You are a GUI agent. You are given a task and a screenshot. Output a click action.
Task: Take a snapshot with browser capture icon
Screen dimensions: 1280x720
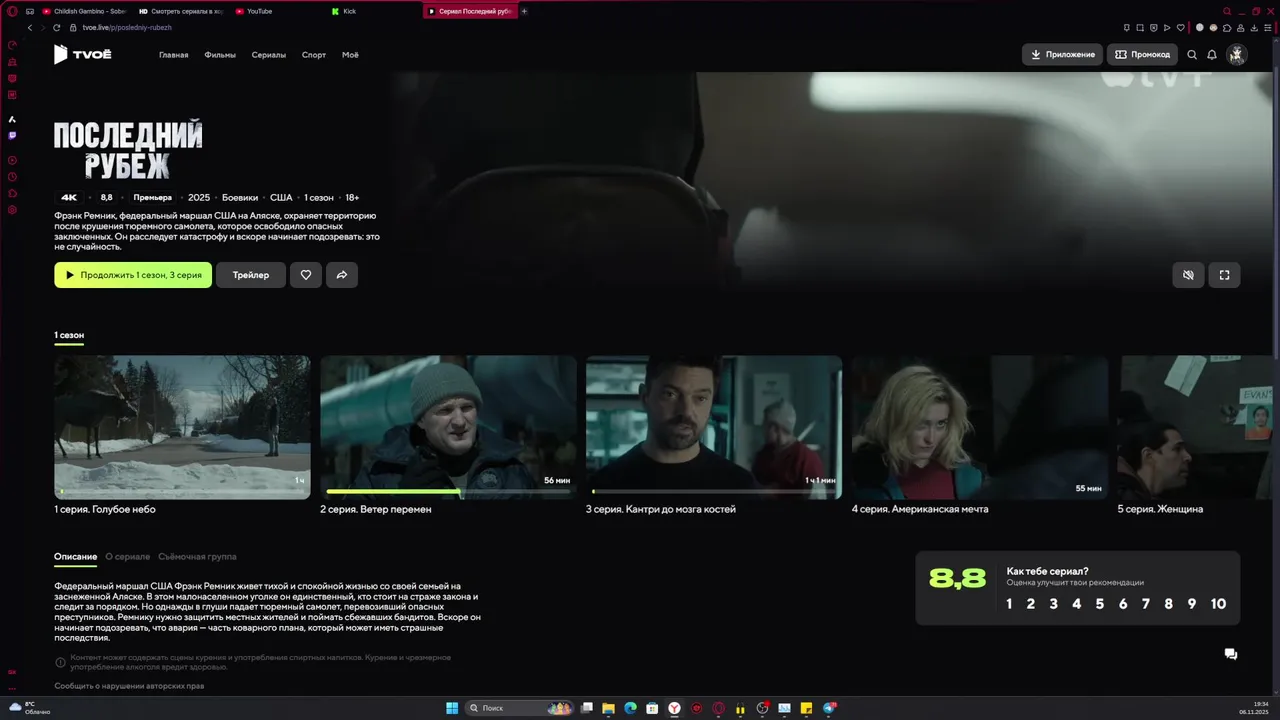tap(1140, 27)
